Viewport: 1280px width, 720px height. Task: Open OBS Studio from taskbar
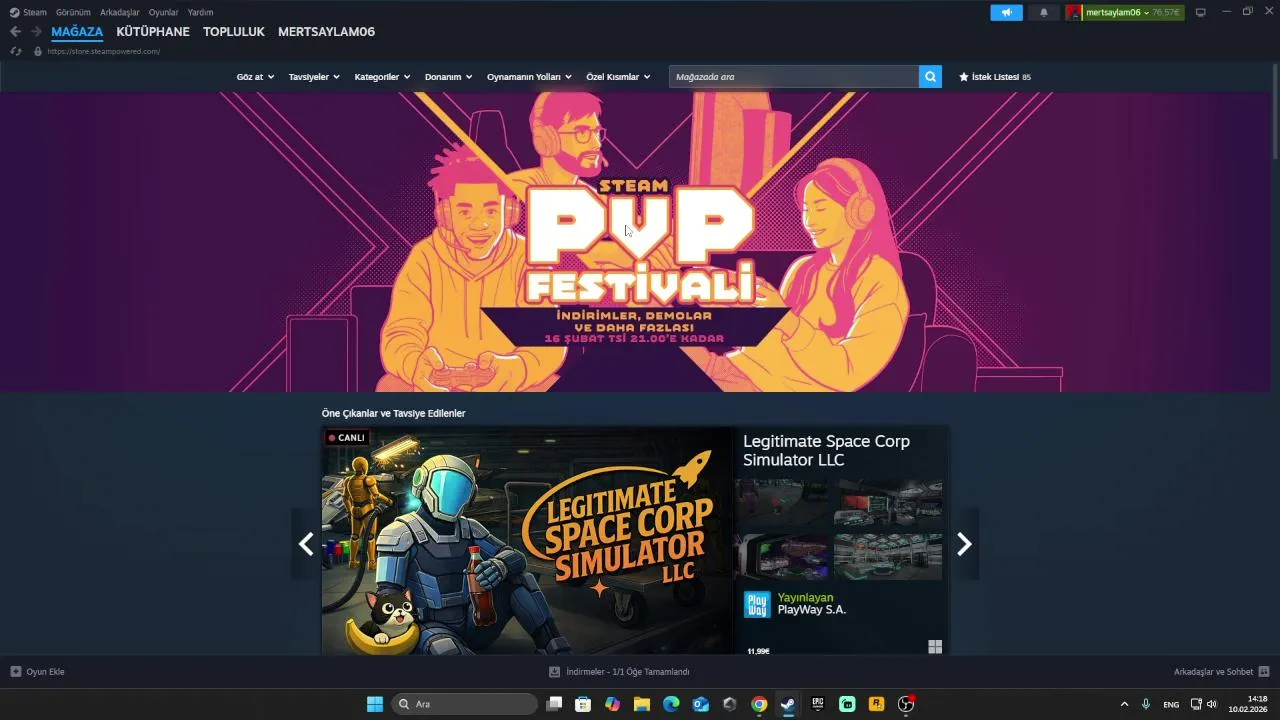tap(906, 704)
